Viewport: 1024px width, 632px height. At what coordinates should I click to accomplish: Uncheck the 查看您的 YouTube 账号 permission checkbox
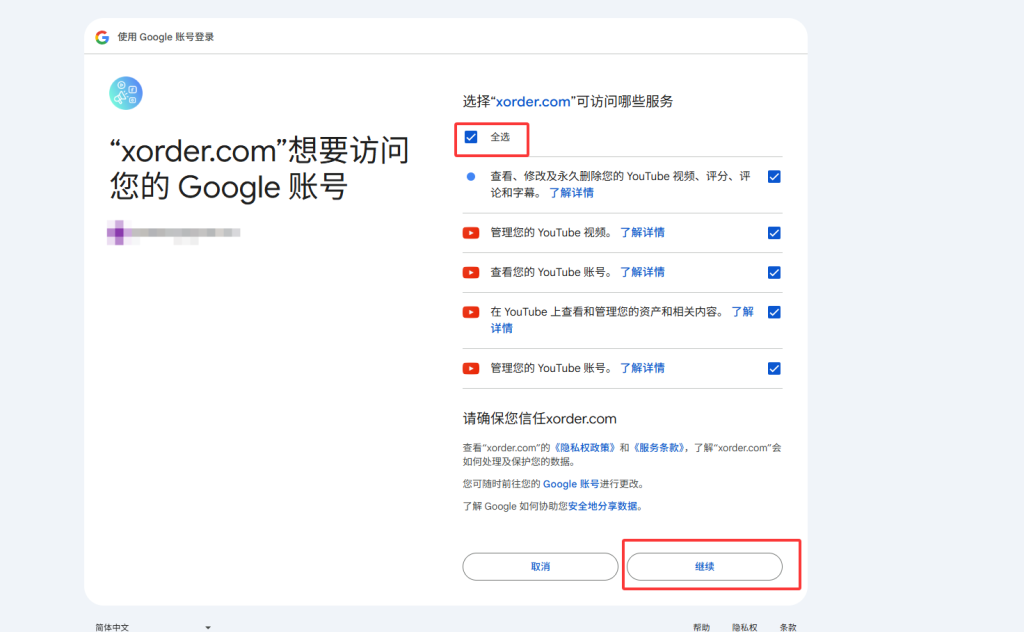774,272
